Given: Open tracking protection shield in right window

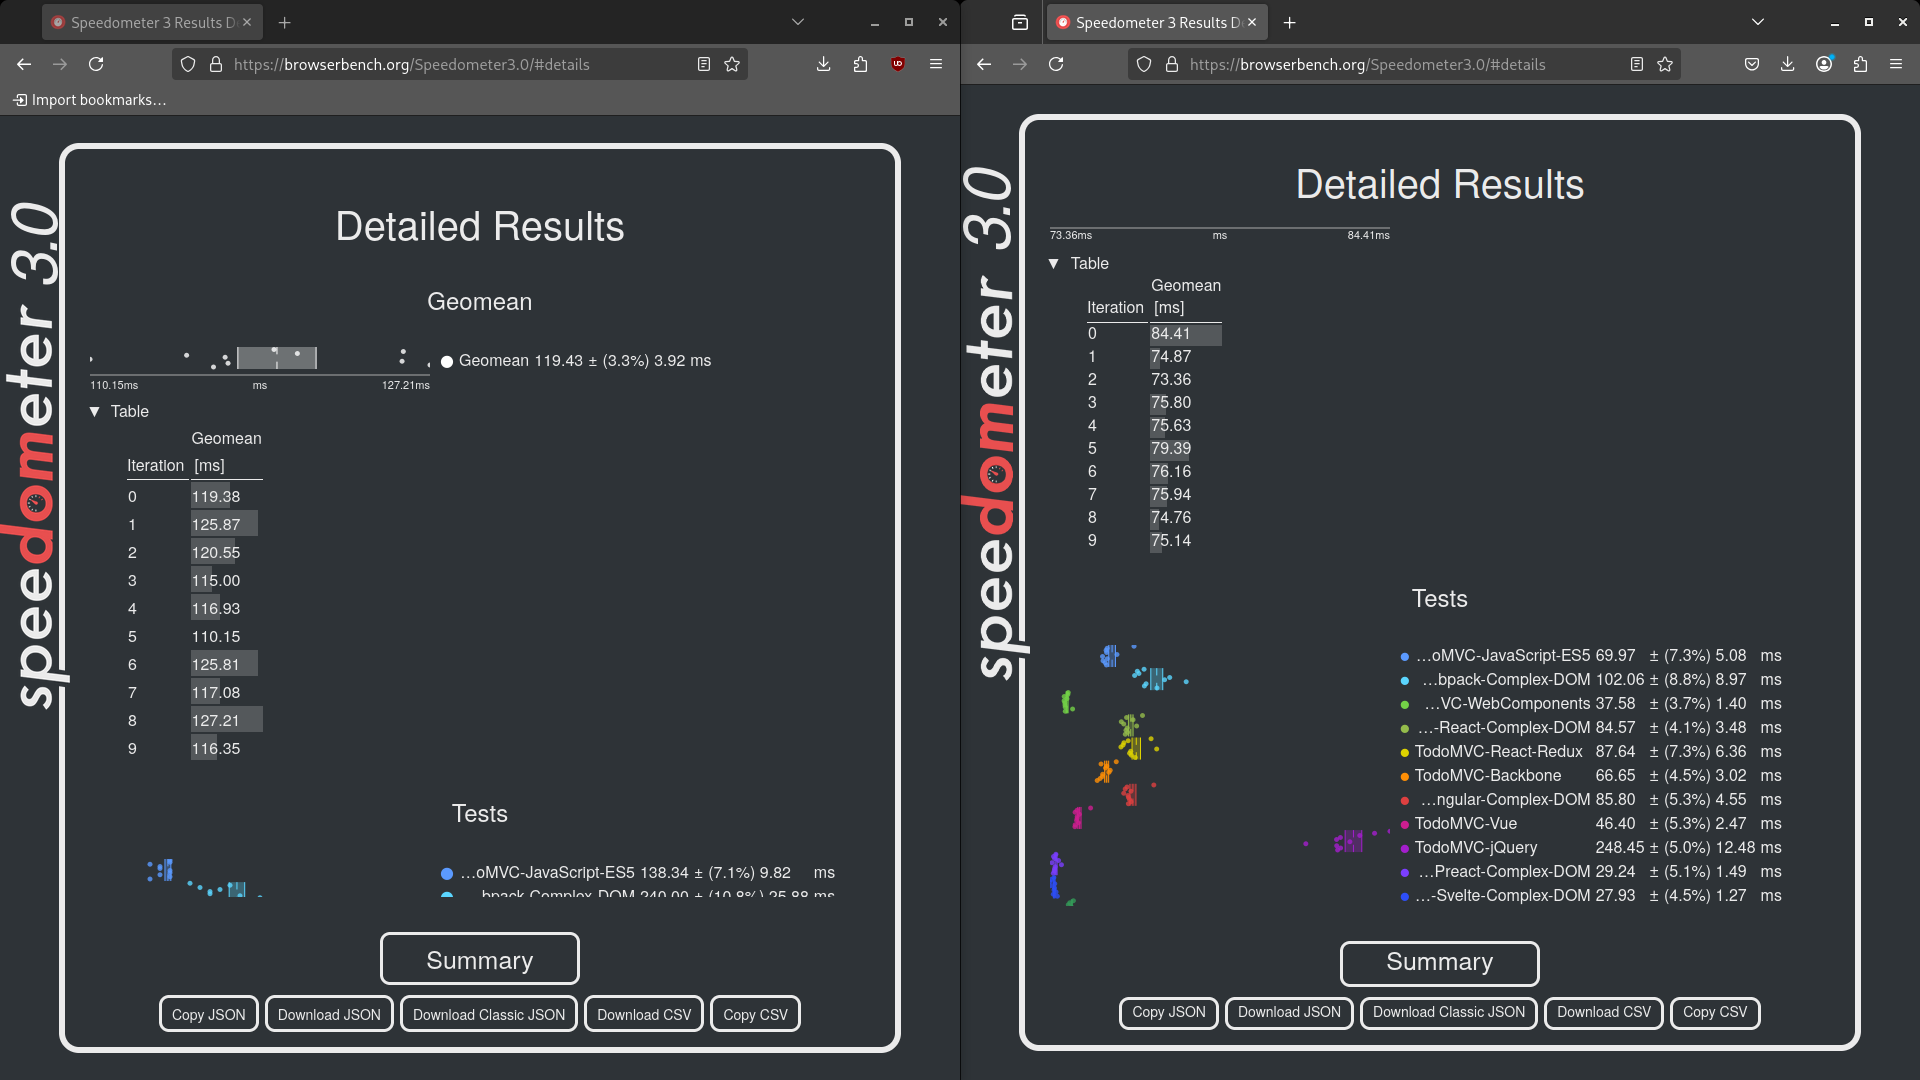Looking at the screenshot, I should 1144,64.
